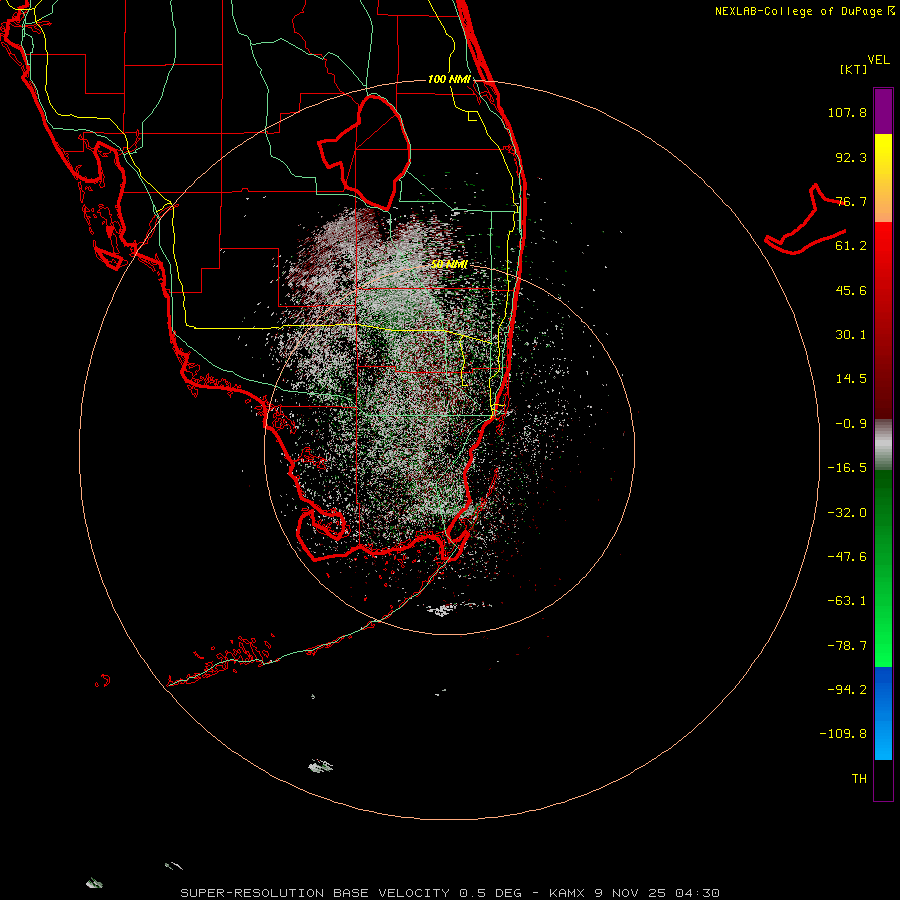Click the yellow segment of the velocity color bar
The width and height of the screenshot is (900, 900).
(883, 178)
